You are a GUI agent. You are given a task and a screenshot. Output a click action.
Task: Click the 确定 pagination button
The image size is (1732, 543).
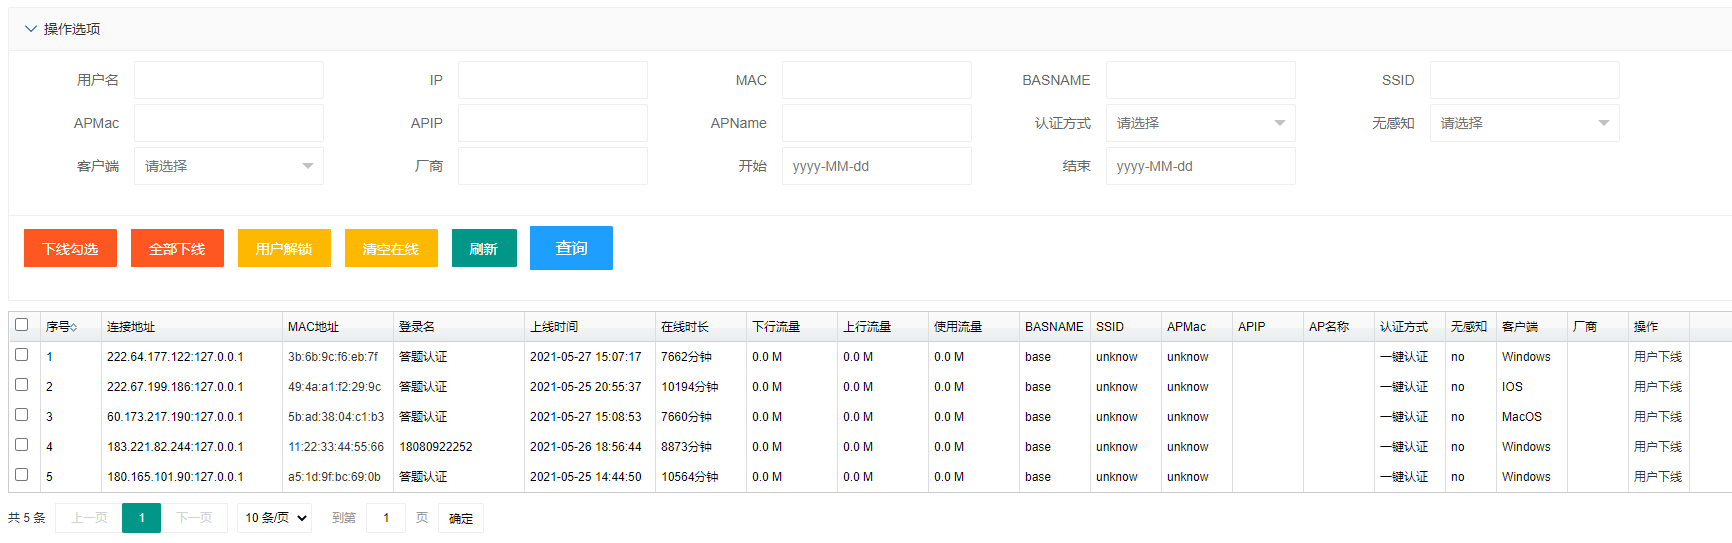(x=461, y=518)
